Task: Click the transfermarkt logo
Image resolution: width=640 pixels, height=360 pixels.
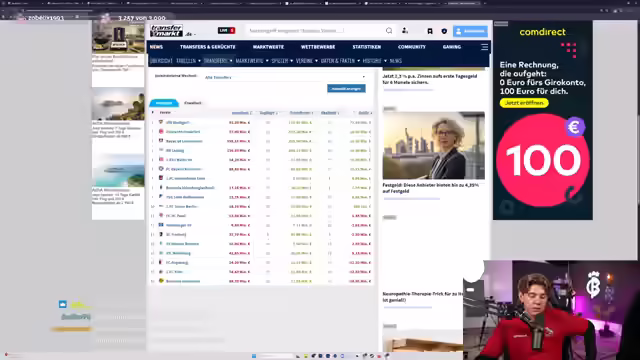Action: tap(167, 31)
